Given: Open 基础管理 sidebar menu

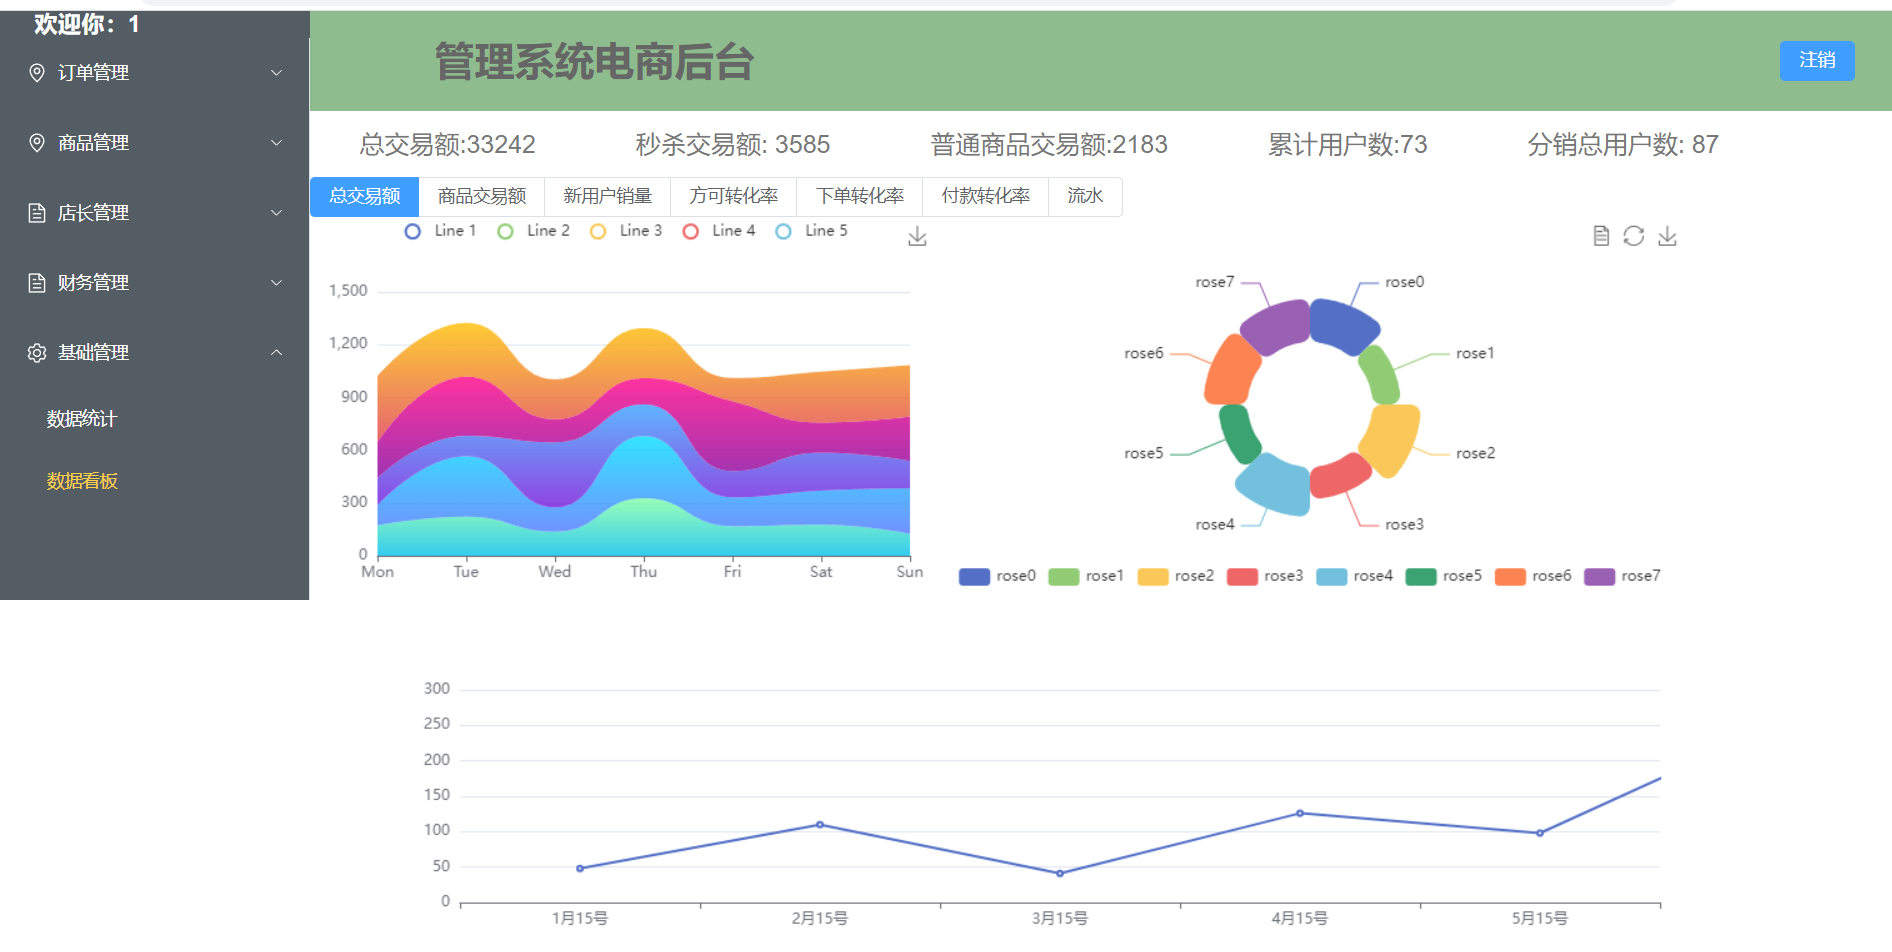Looking at the screenshot, I should (x=155, y=353).
